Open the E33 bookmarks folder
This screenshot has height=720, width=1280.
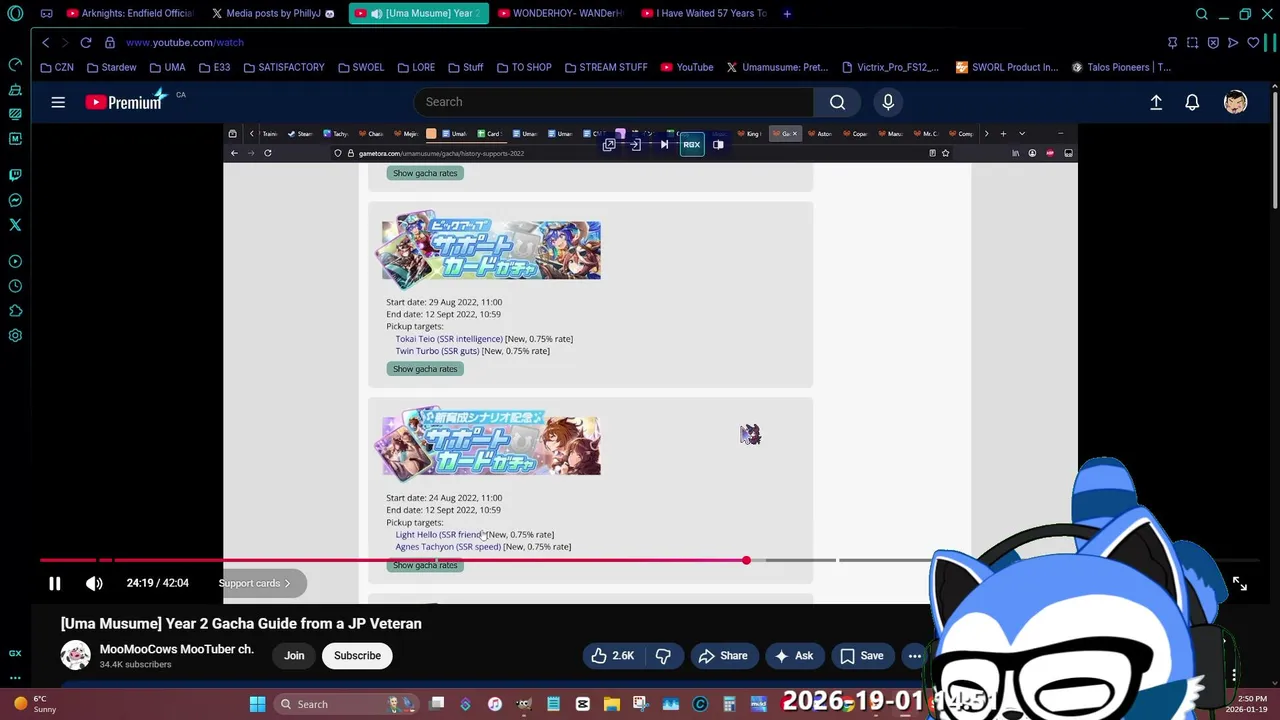tap(214, 68)
